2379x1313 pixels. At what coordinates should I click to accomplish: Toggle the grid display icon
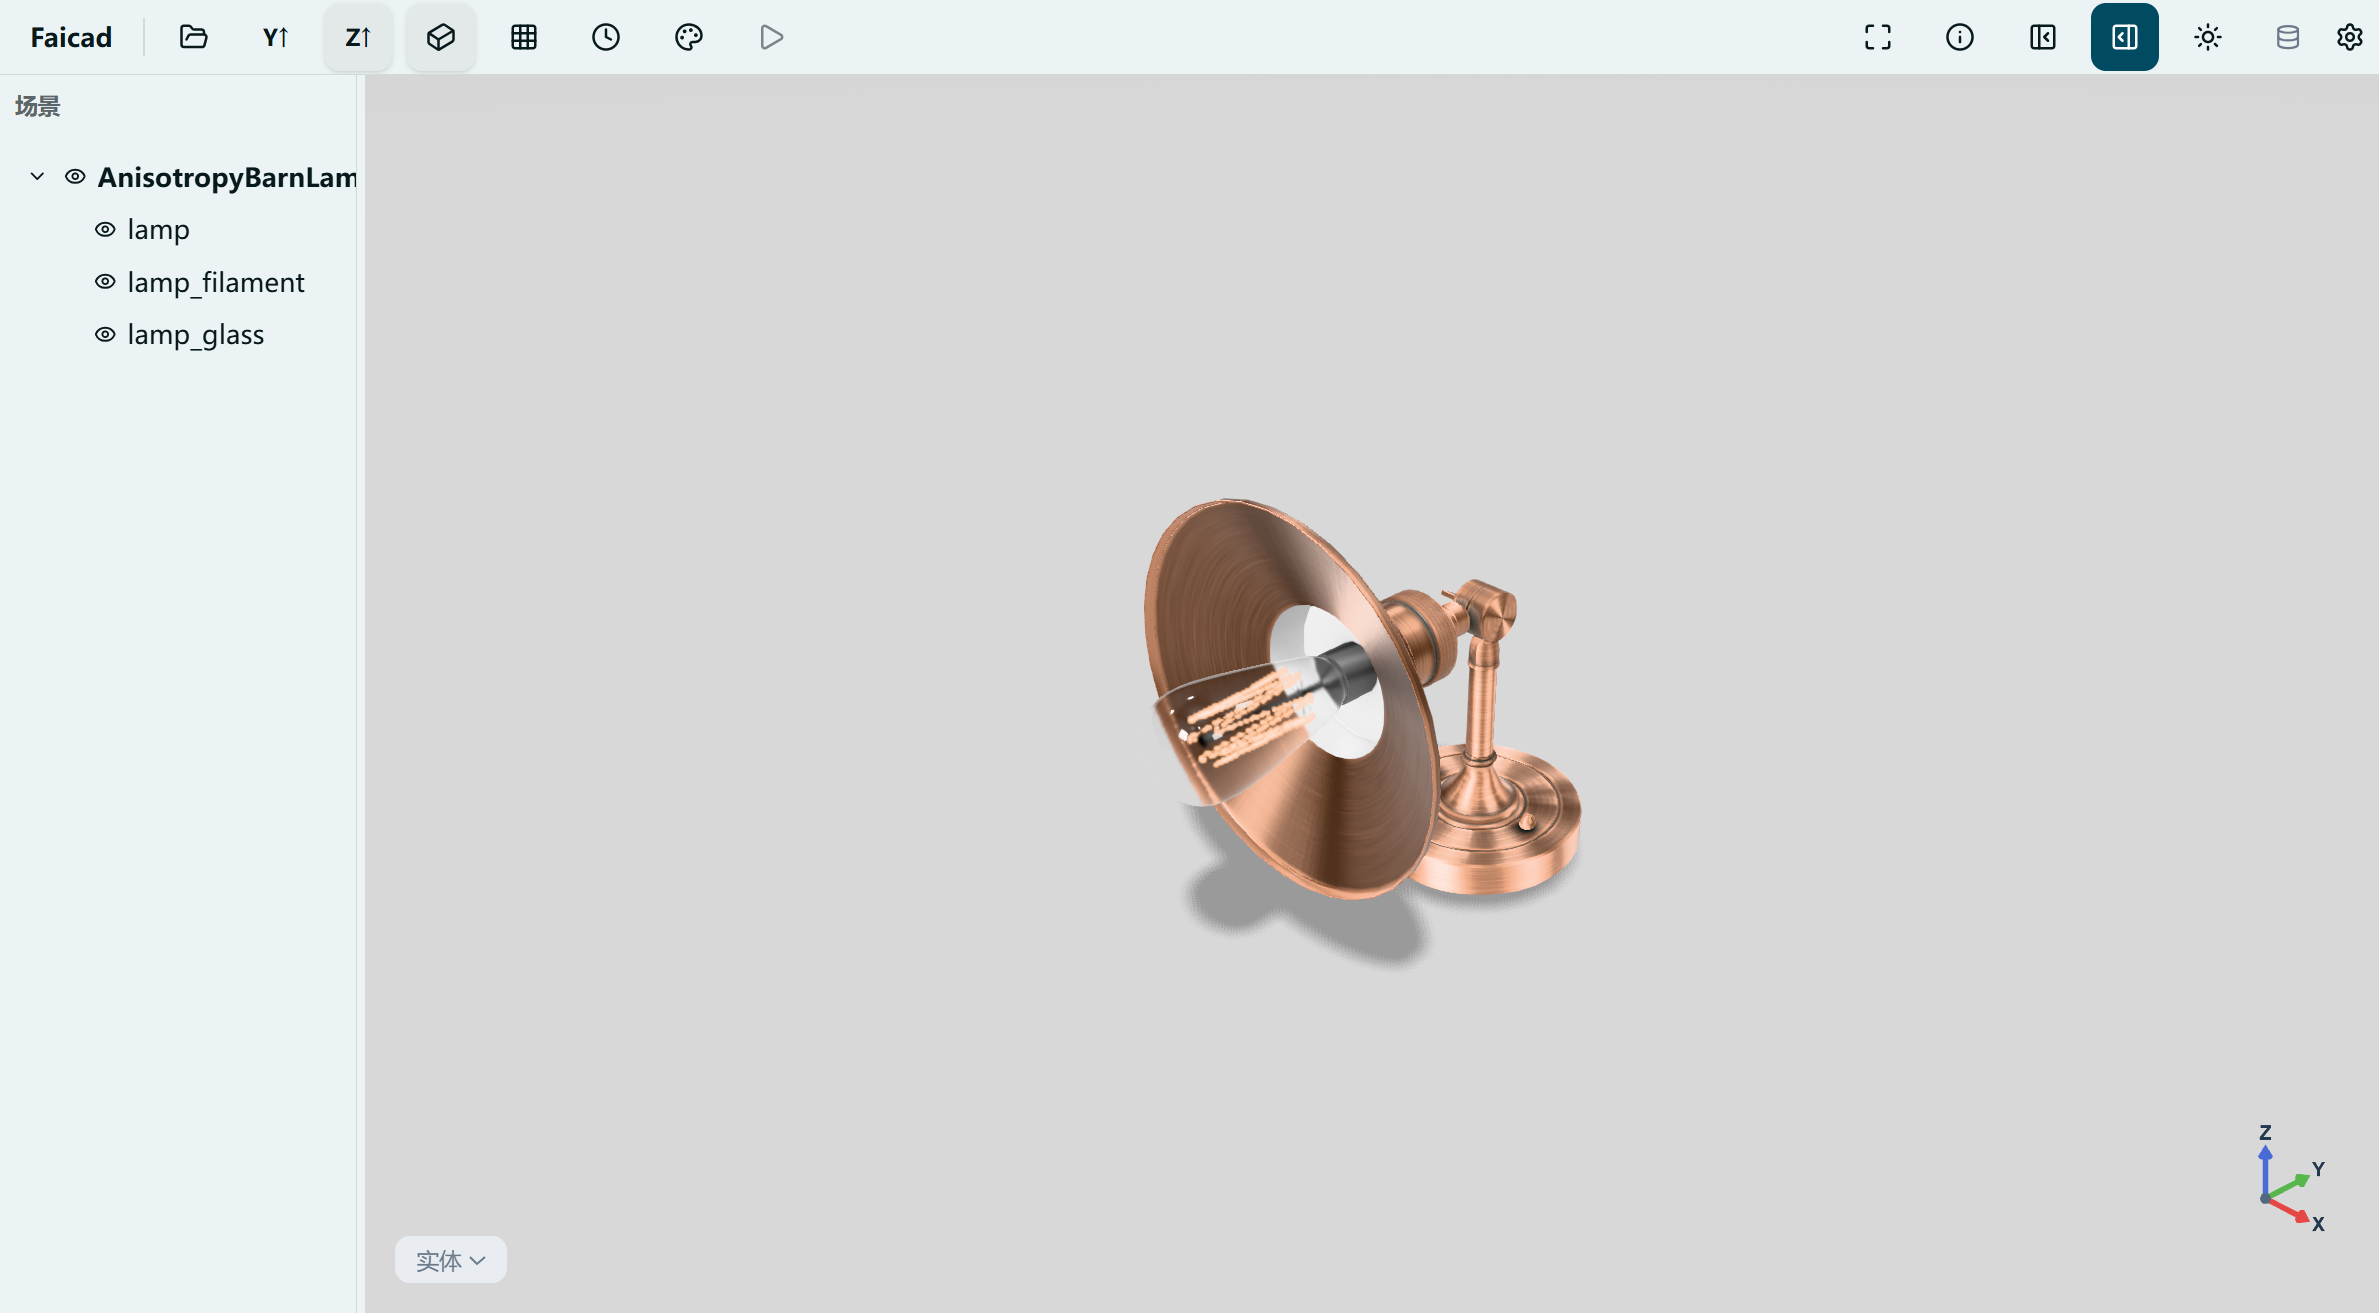(524, 37)
